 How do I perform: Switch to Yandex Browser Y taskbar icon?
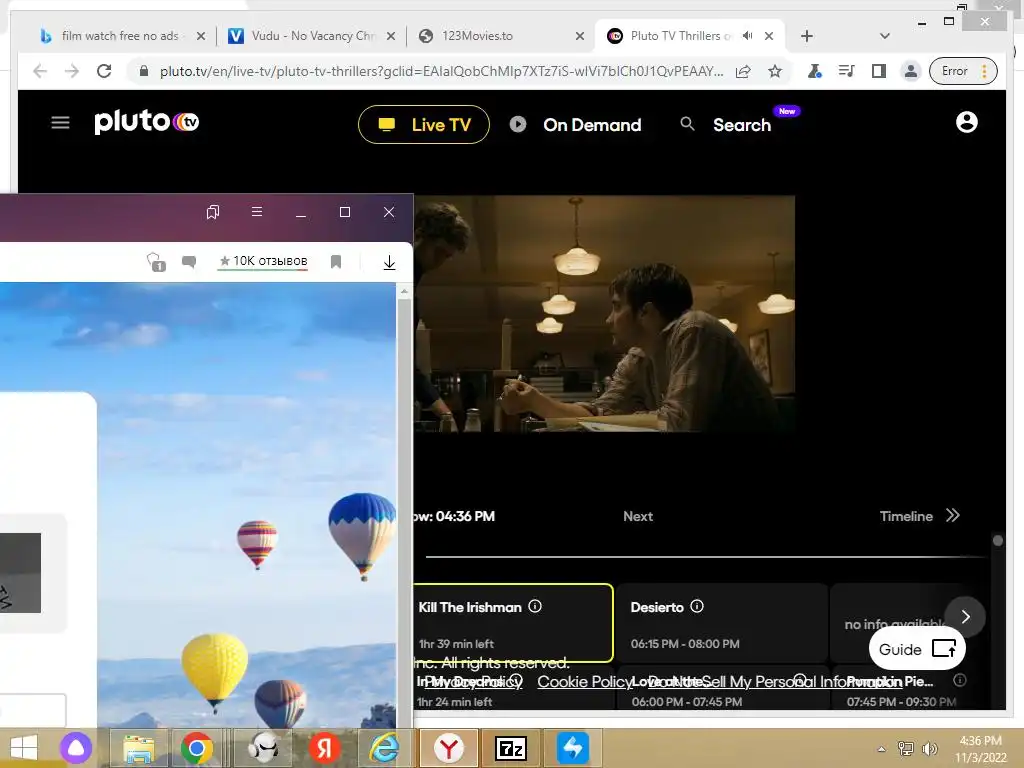coord(449,748)
